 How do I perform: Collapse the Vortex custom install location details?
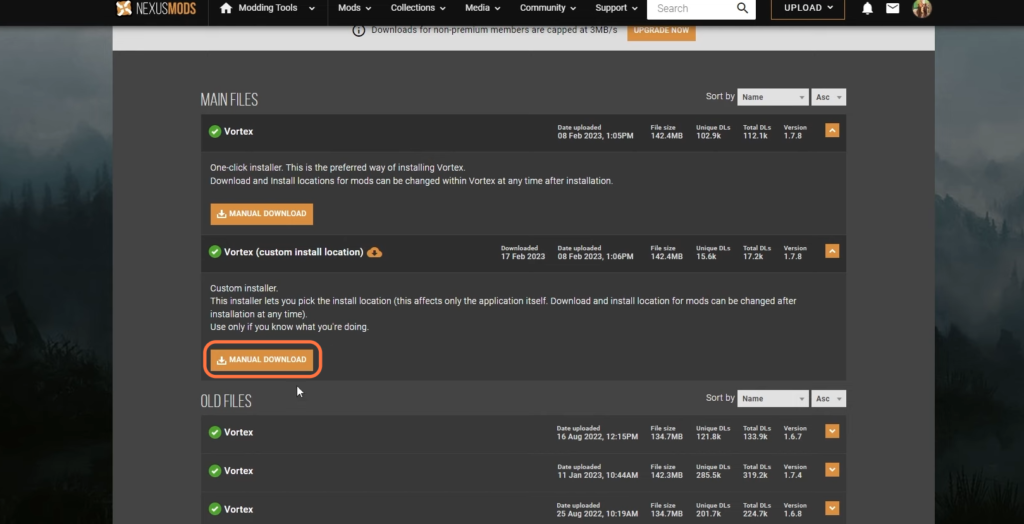(x=832, y=251)
